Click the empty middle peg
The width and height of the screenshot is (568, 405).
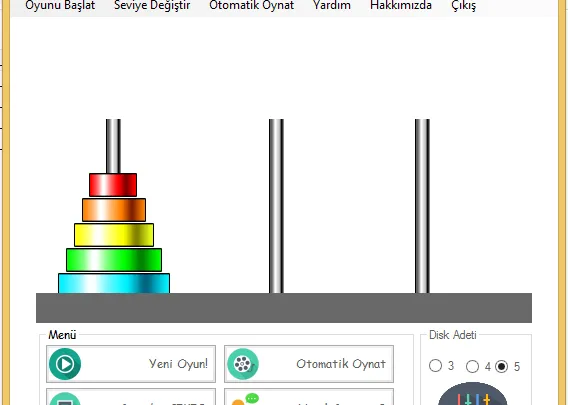pyautogui.click(x=276, y=206)
